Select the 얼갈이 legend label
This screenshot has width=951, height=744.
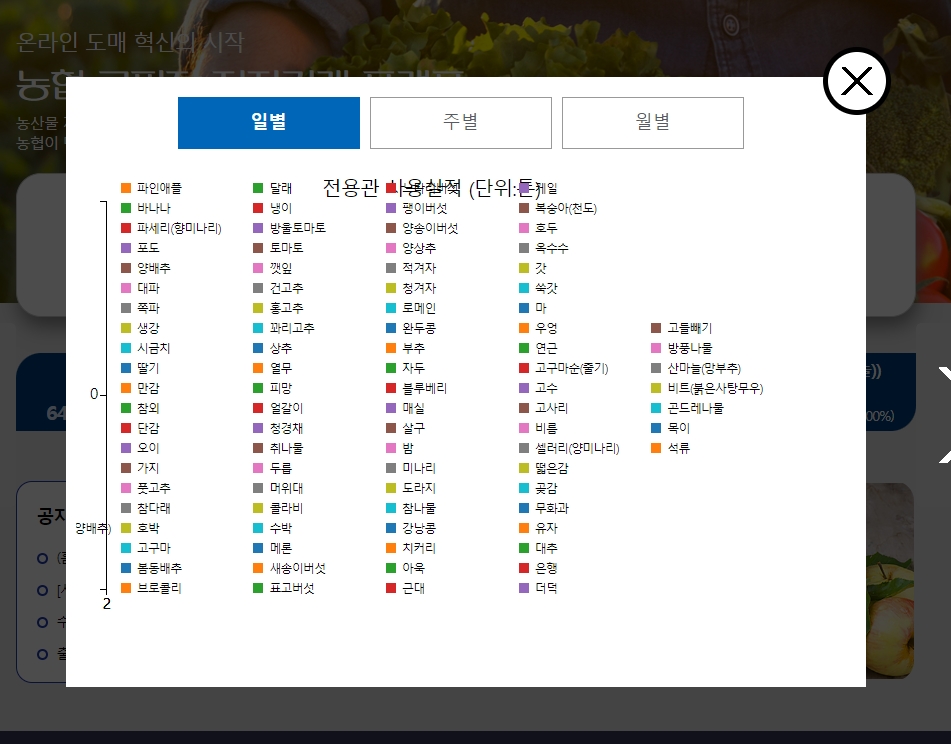point(286,408)
